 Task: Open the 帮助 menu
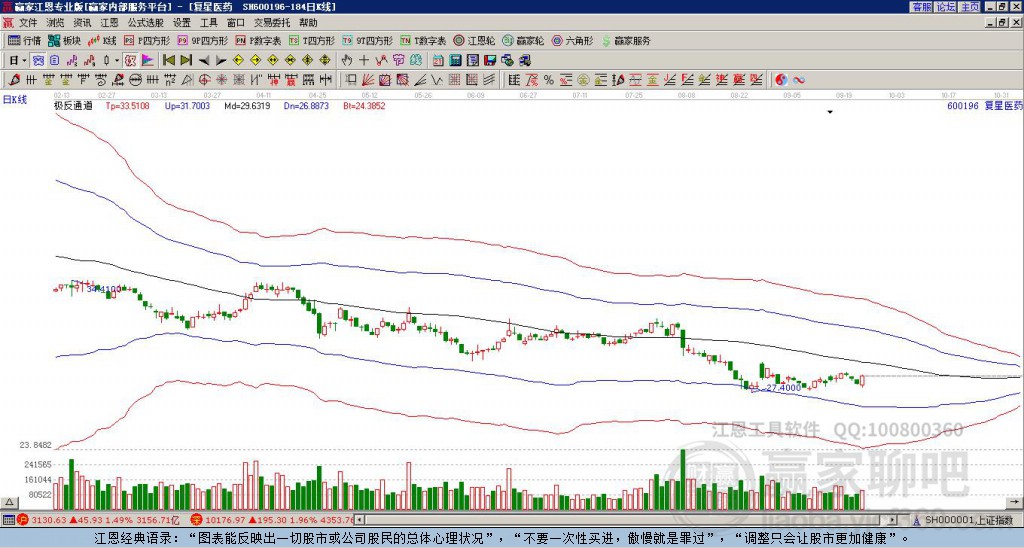click(x=308, y=23)
